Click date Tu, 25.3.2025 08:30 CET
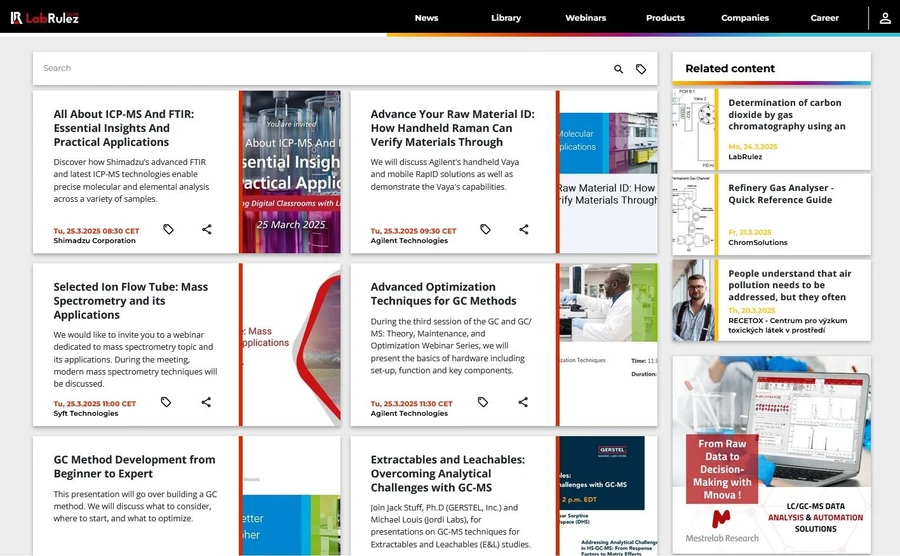The width and height of the screenshot is (900, 556). (96, 231)
